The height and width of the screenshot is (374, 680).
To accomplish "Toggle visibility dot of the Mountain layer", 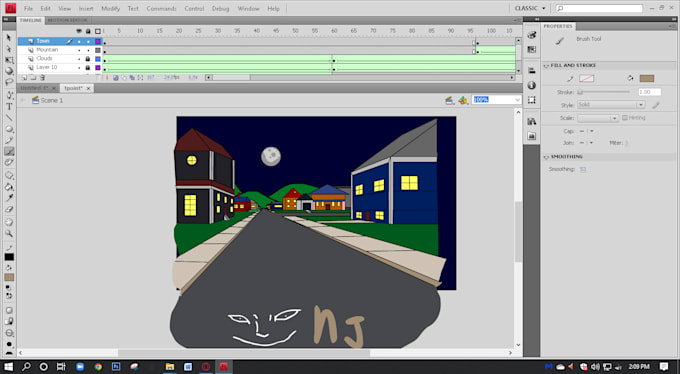I will point(79,50).
